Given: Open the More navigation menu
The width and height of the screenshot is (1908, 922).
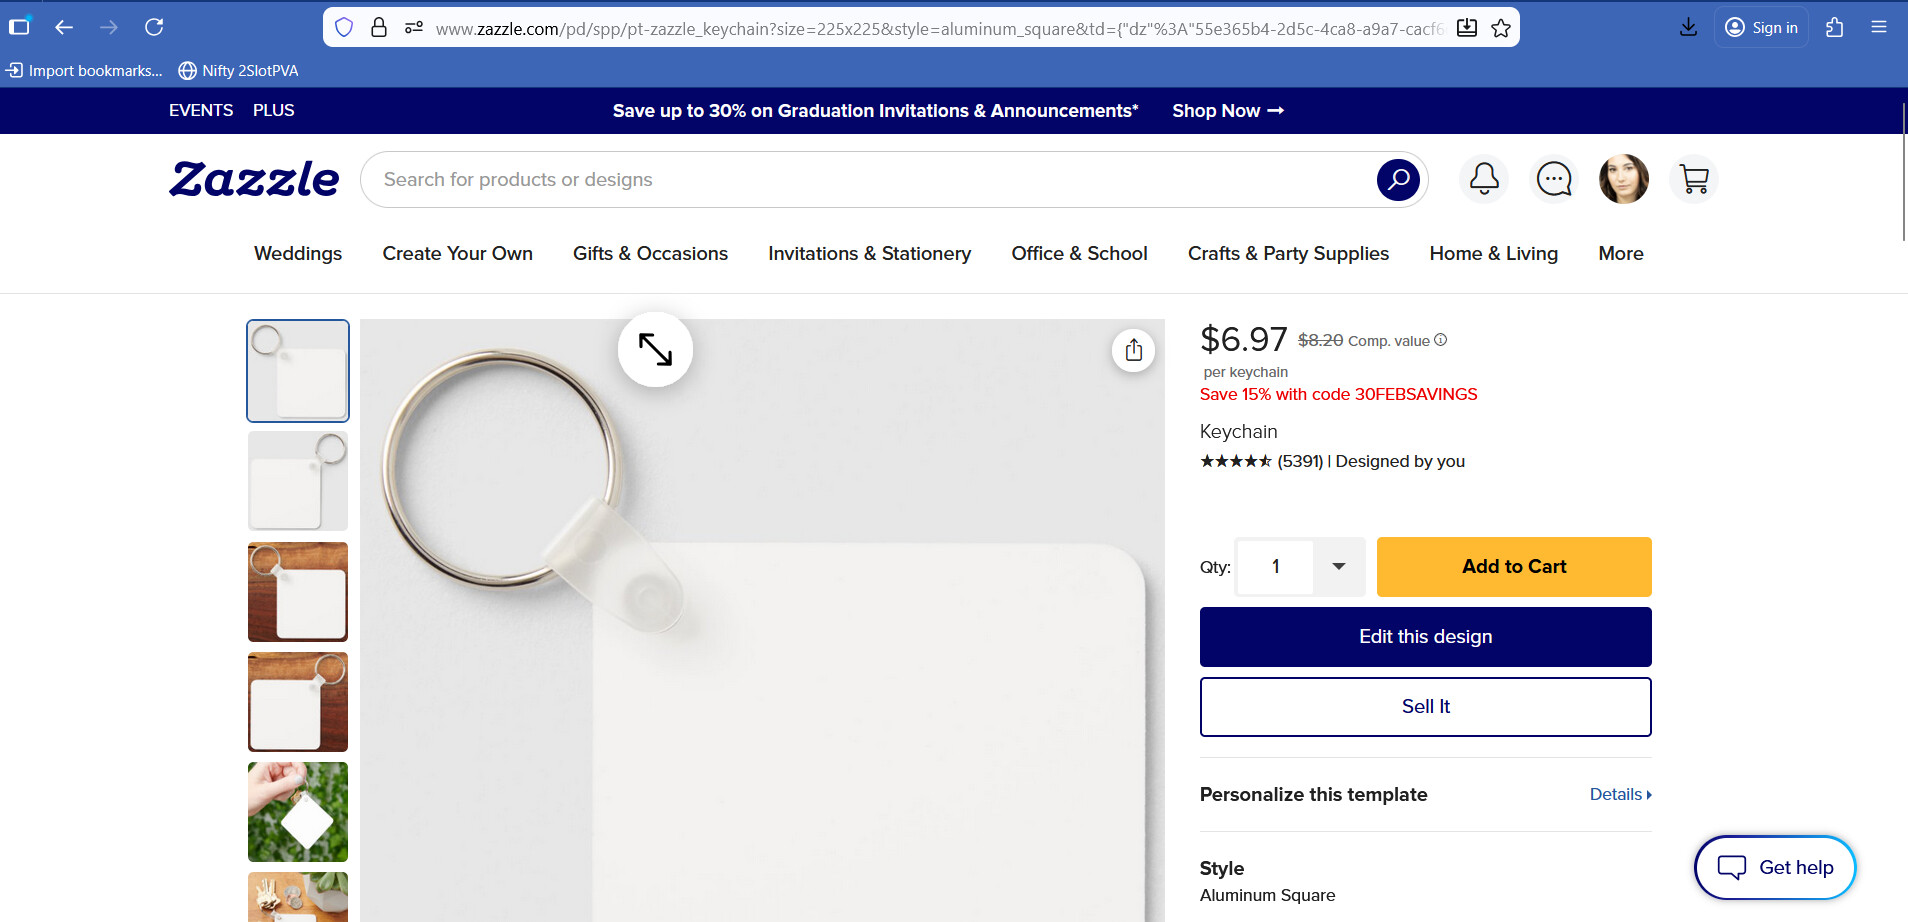Looking at the screenshot, I should 1621,254.
